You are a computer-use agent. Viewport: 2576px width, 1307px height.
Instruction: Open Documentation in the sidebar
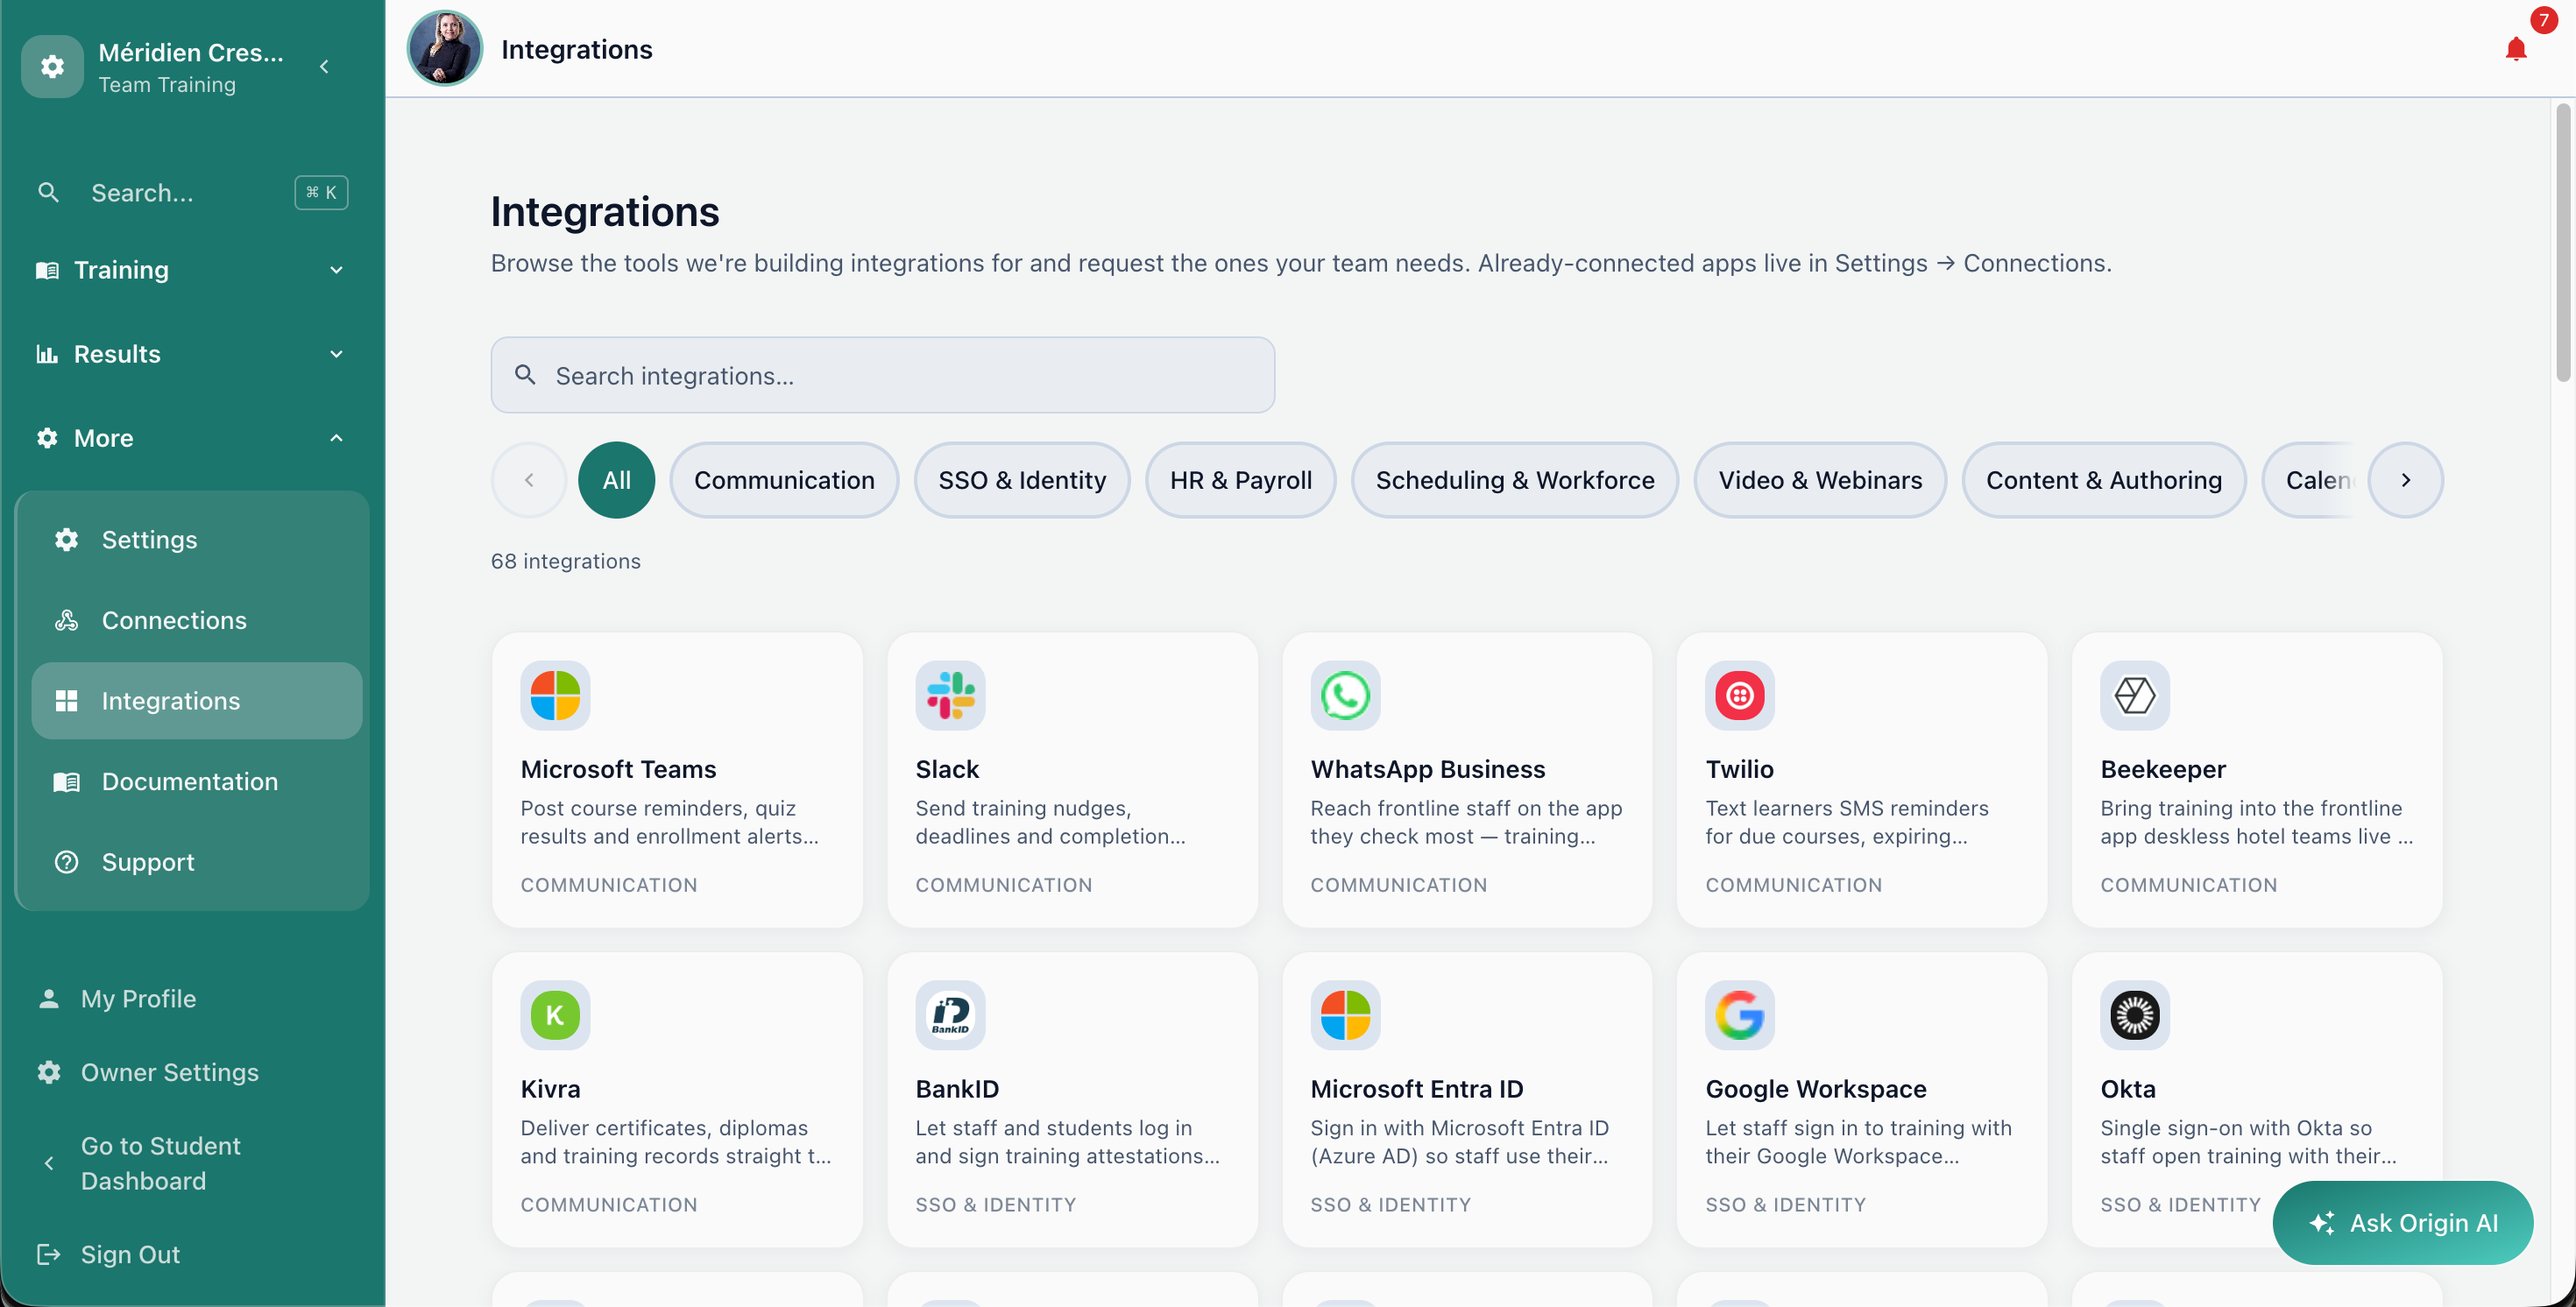(x=197, y=782)
